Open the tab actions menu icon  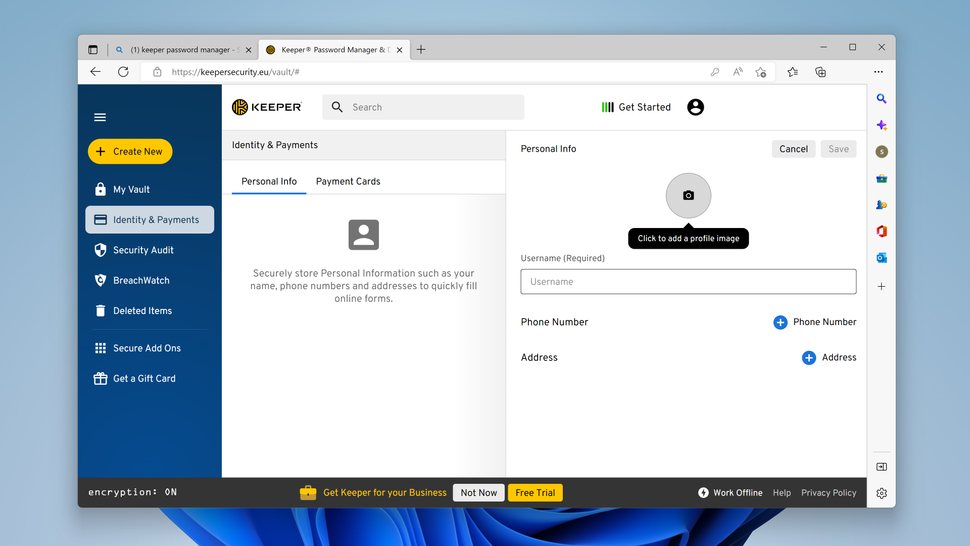coord(93,49)
